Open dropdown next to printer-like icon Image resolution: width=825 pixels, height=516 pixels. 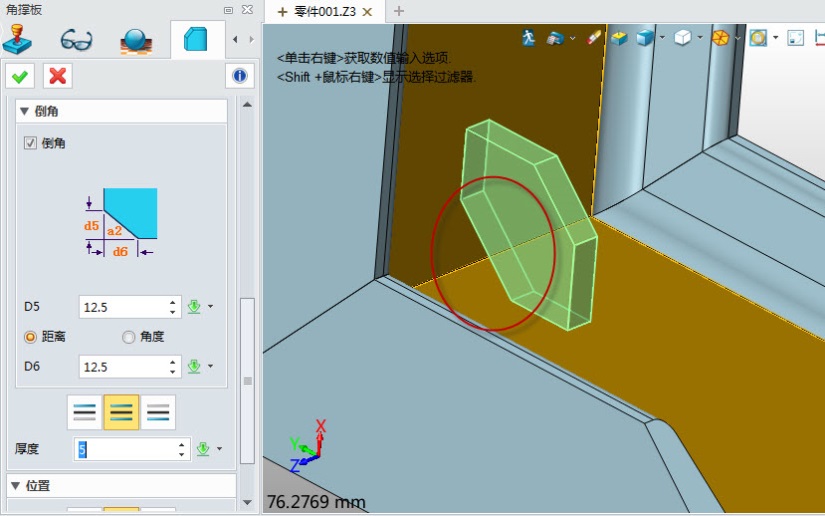572,38
